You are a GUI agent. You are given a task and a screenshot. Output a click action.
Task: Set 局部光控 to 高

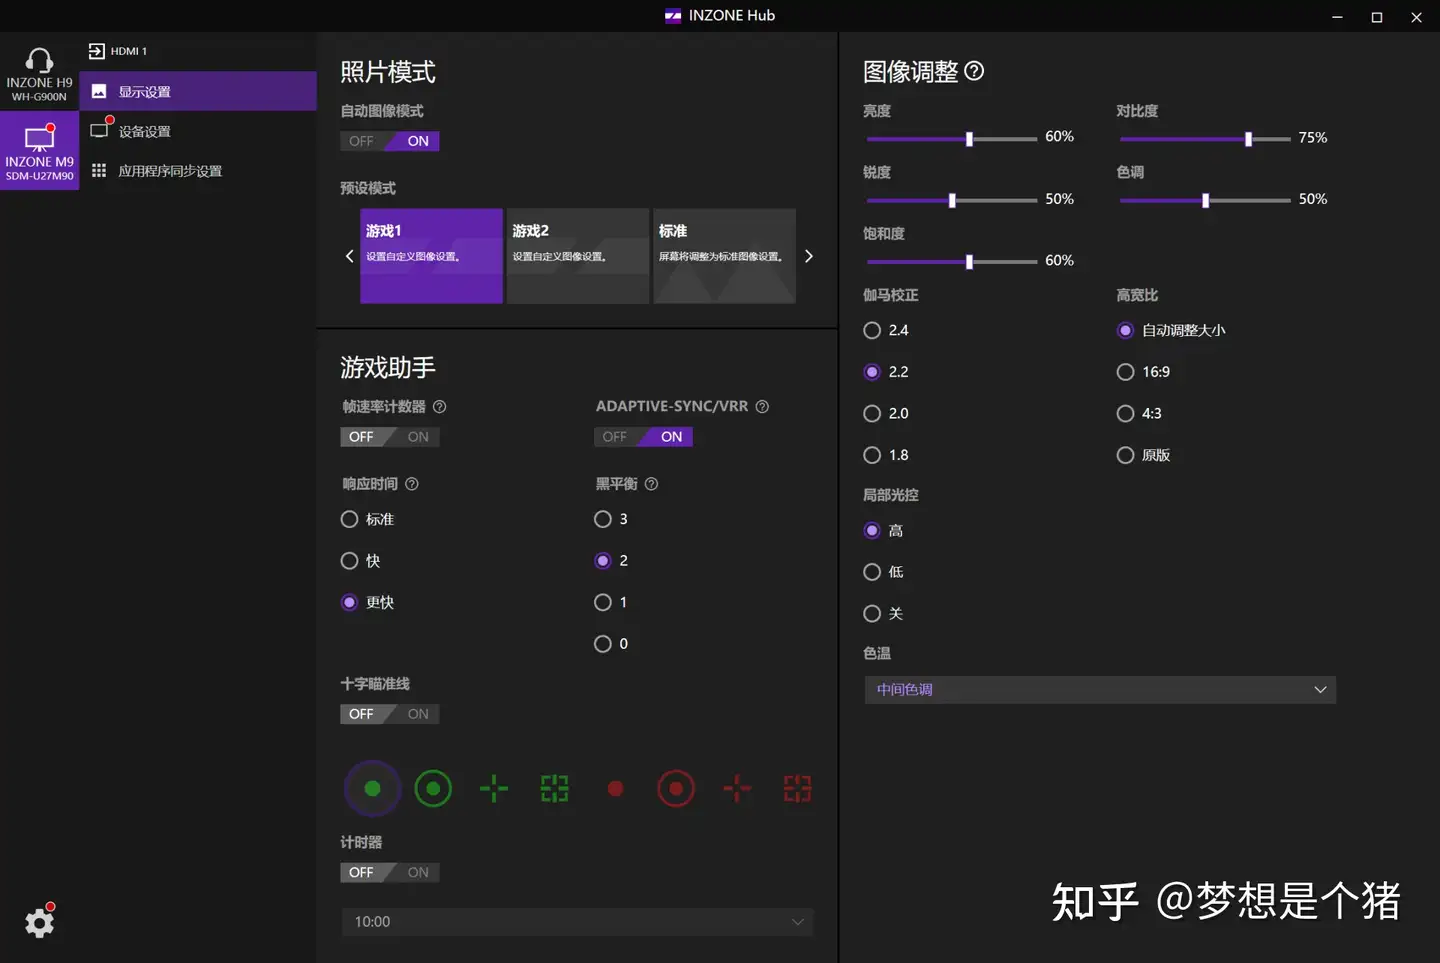(883, 530)
